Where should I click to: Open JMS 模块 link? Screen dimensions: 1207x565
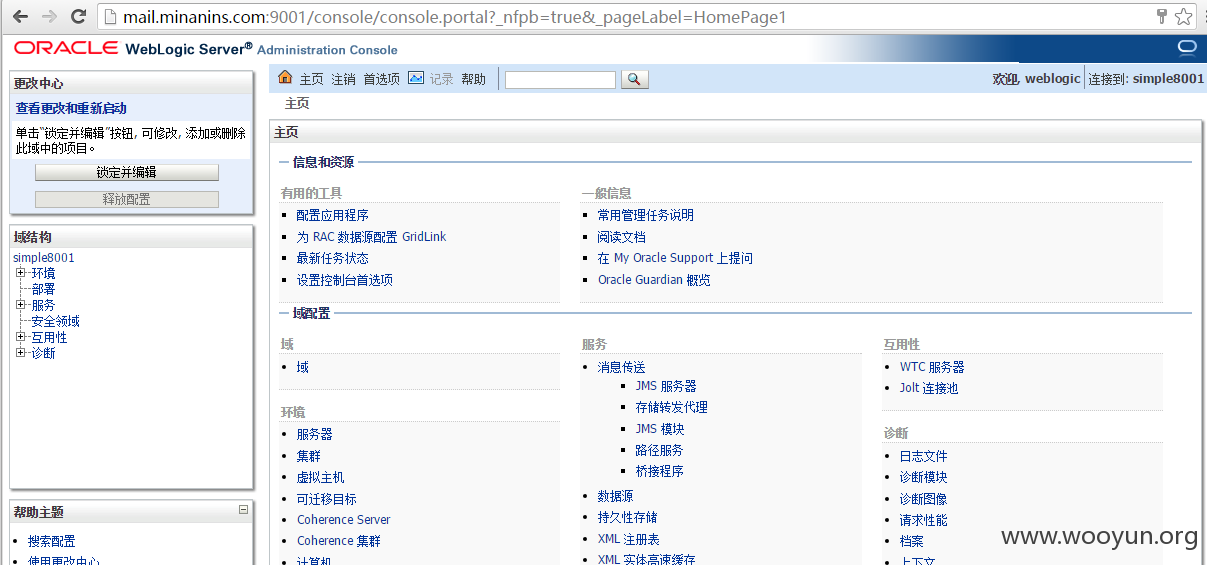point(660,429)
